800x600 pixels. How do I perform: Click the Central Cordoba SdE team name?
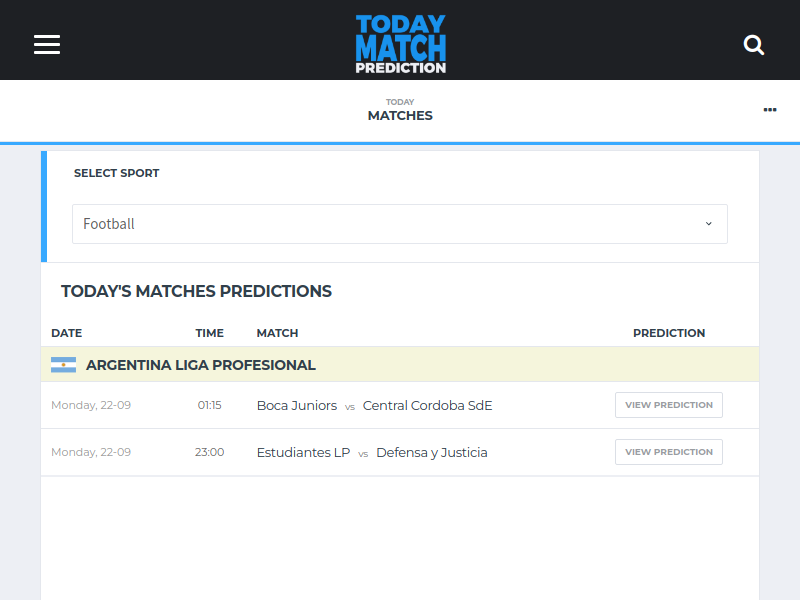[x=428, y=406]
